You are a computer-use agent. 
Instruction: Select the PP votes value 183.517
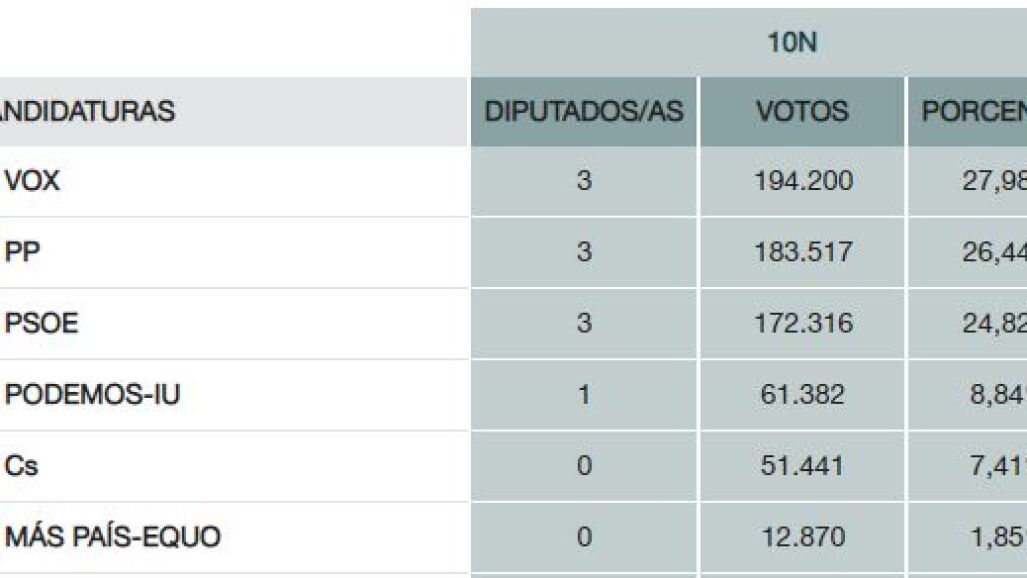pos(802,252)
